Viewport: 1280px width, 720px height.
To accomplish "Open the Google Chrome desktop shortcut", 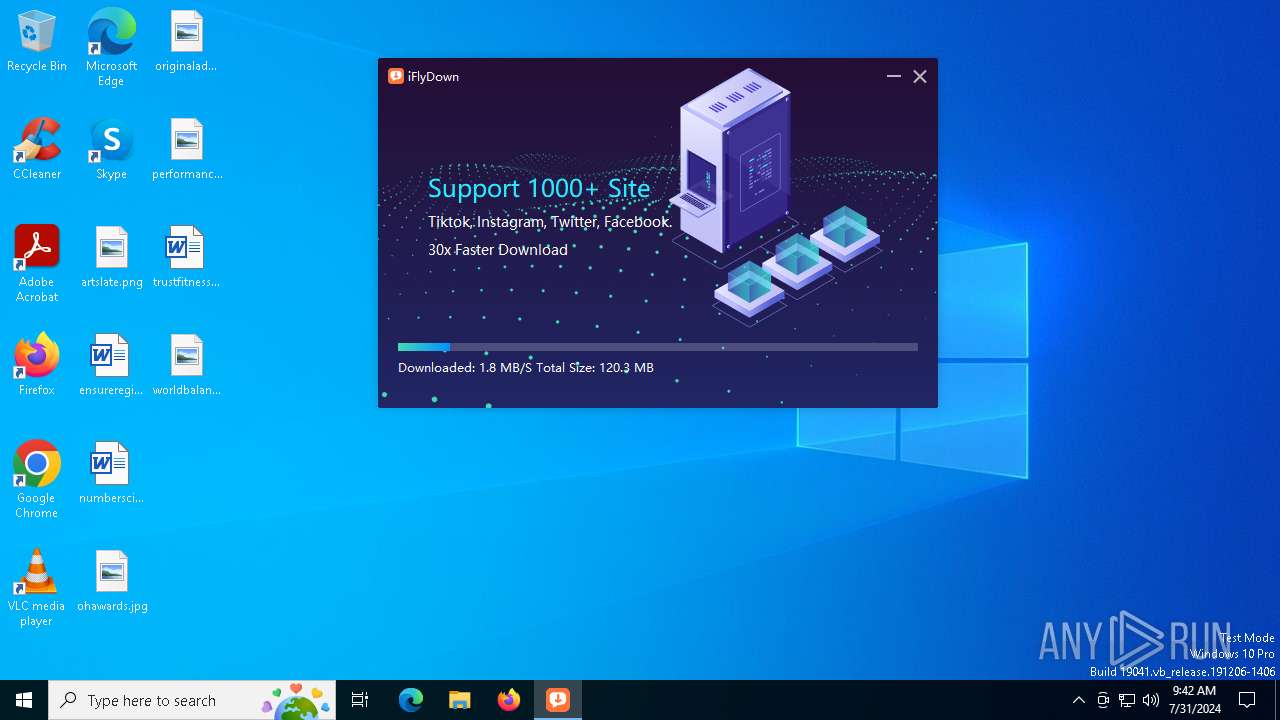I will click(x=37, y=480).
